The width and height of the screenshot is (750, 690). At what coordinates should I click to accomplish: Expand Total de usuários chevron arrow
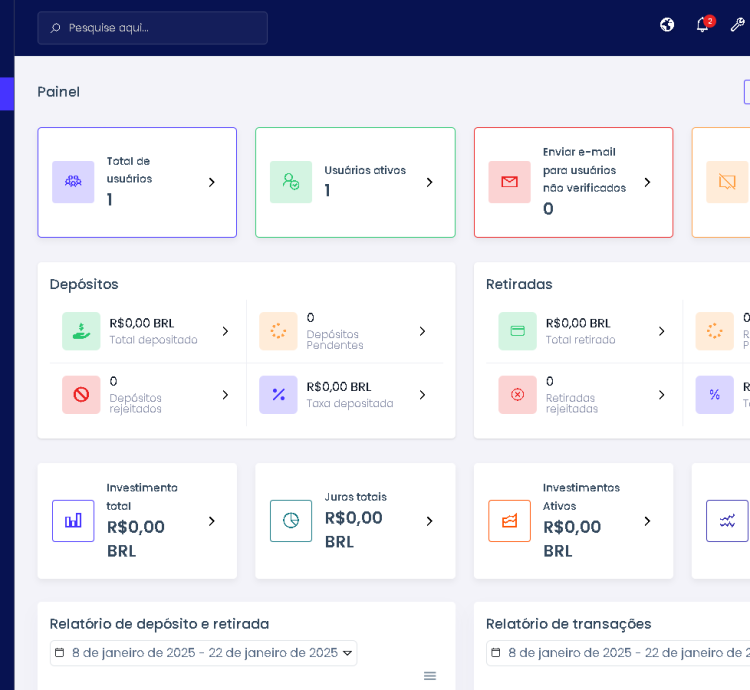(211, 182)
